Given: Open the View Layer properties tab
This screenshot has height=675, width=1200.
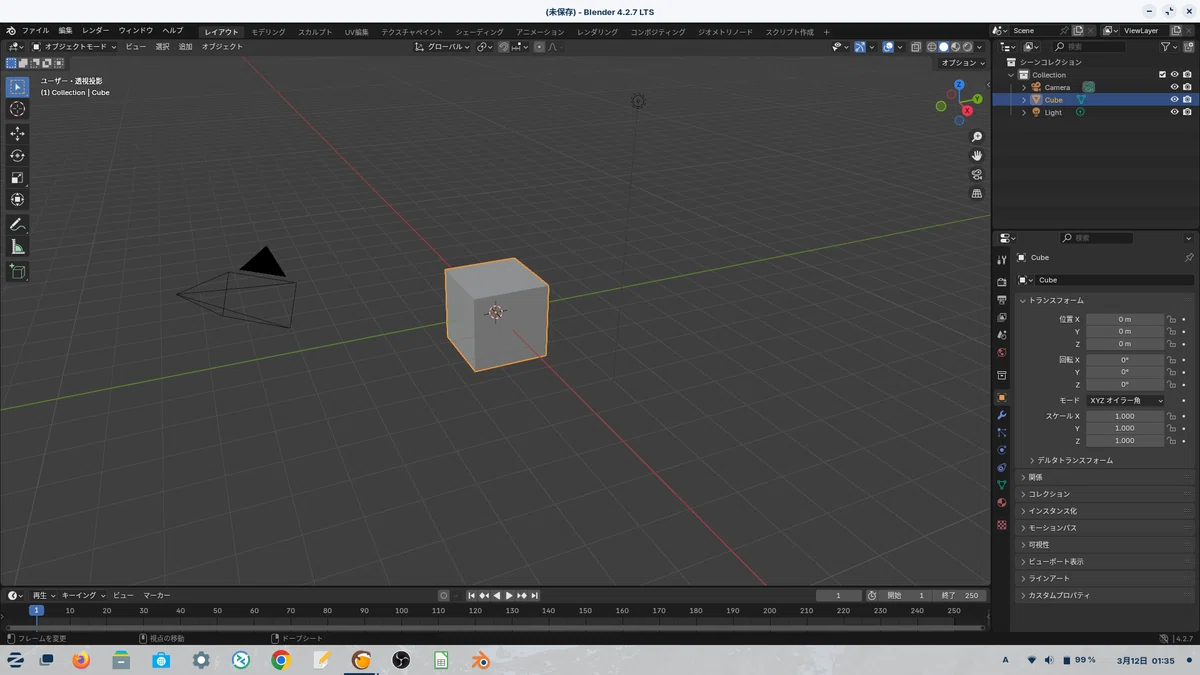Looking at the screenshot, I should pyautogui.click(x=1002, y=317).
